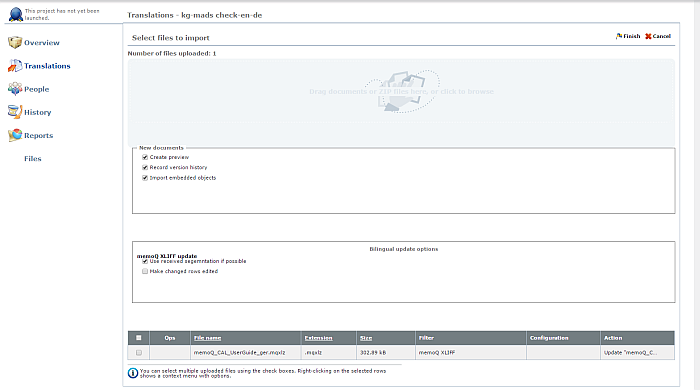Click the History scroll icon
The width and height of the screenshot is (700, 390).
[x=15, y=112]
